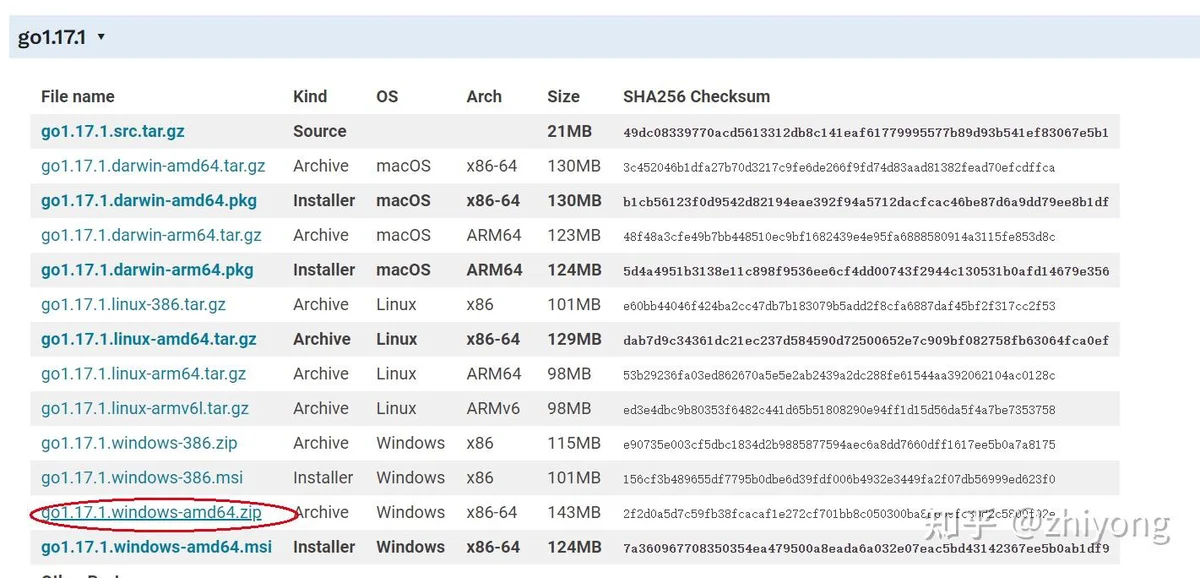Select the src.tar.gz checksum text
This screenshot has width=1200, height=578.
[865, 132]
